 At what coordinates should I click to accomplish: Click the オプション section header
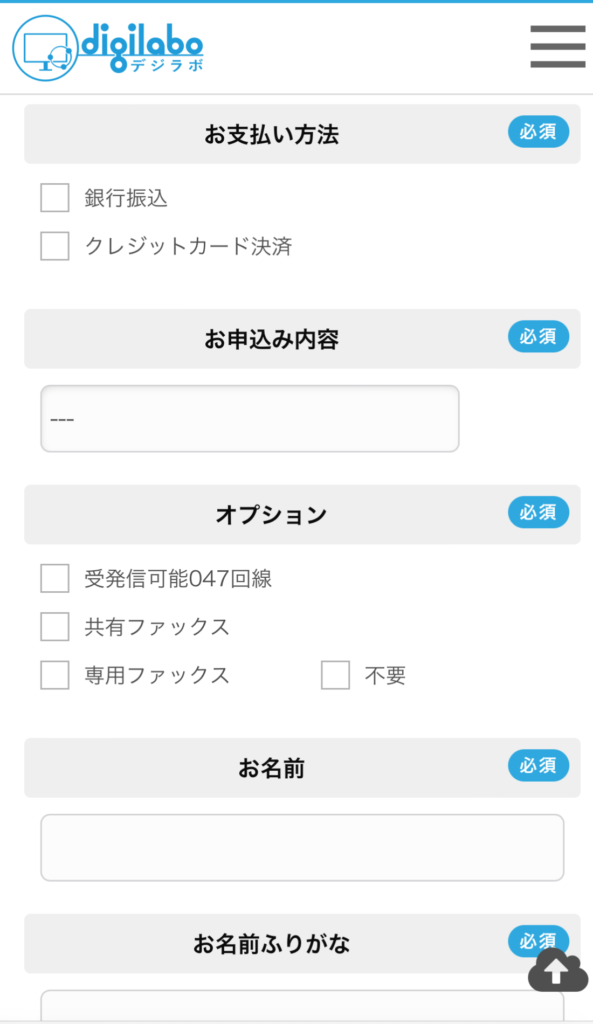(302, 515)
